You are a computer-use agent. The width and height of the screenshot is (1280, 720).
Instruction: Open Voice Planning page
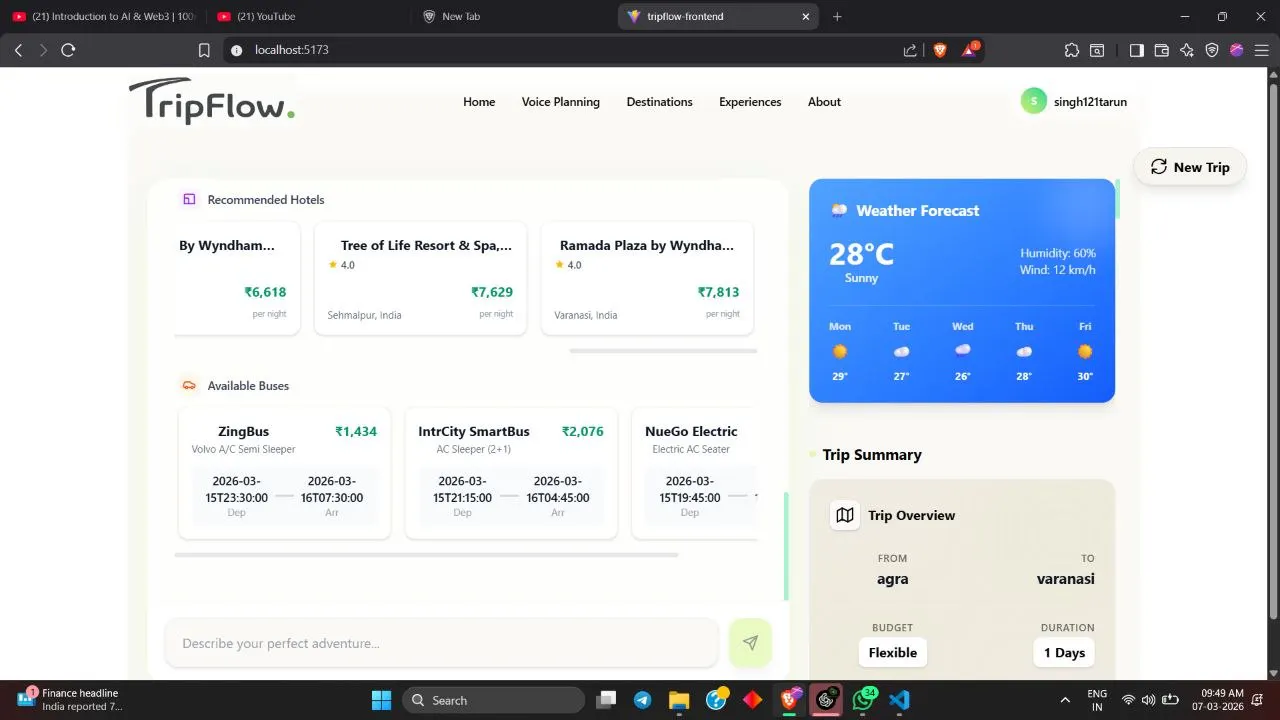coord(560,102)
